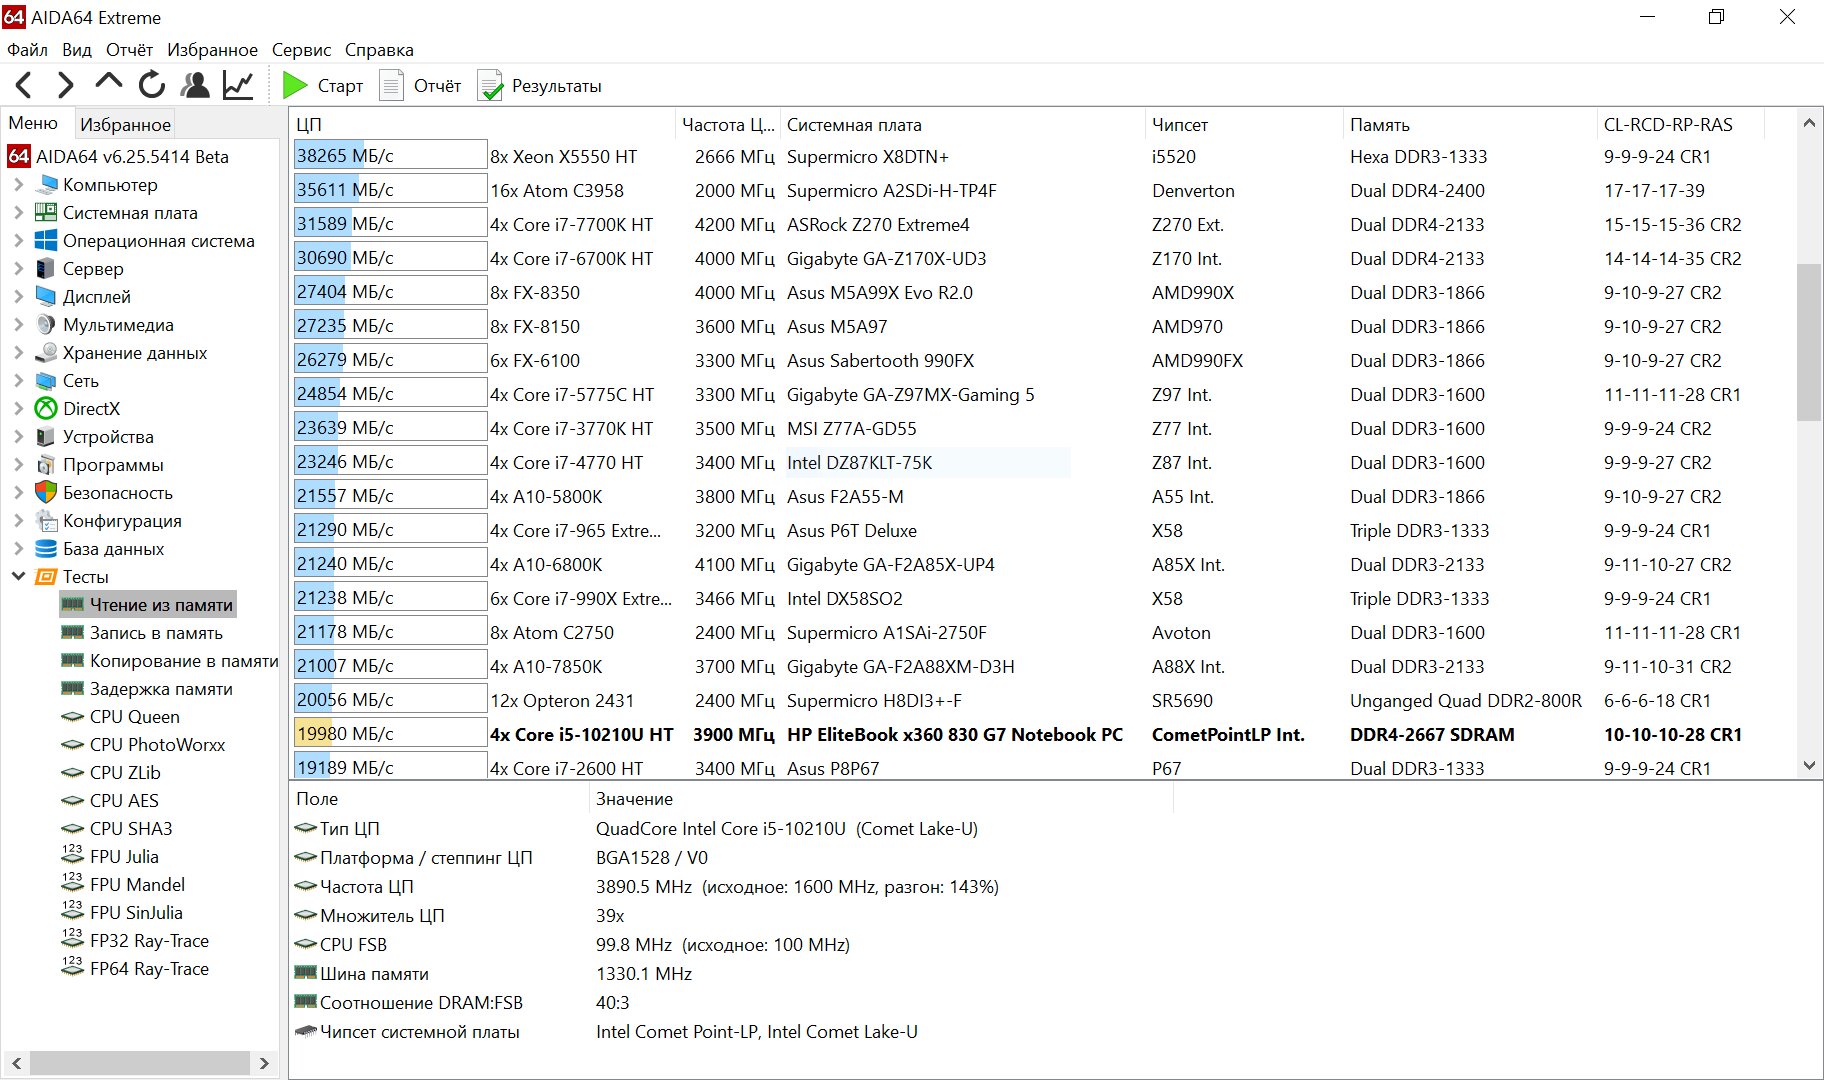Click the CPU ZLib benchmark icon
Image resolution: width=1824 pixels, height=1080 pixels.
[x=72, y=773]
